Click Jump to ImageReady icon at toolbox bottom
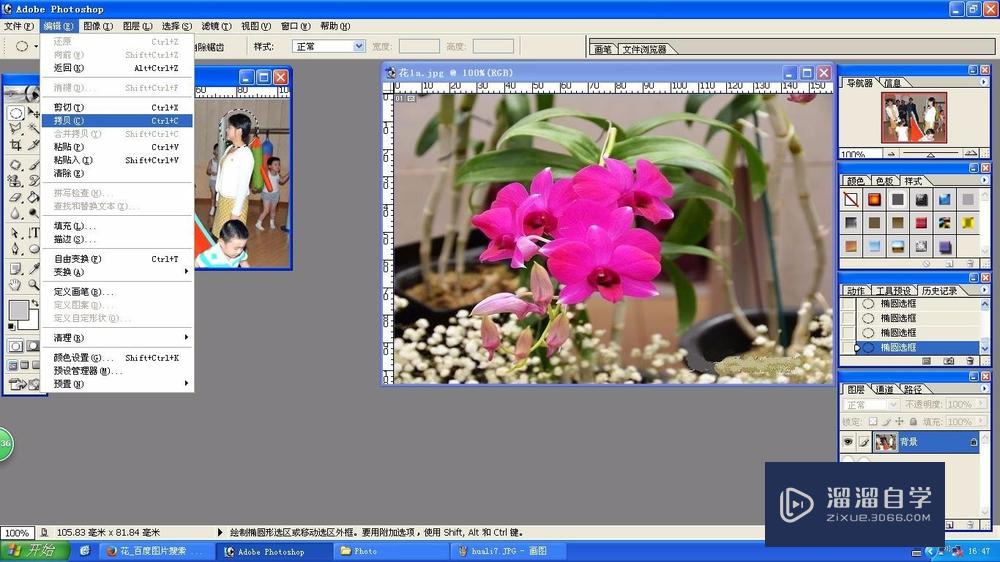Screen dimensions: 1000x562 tap(23, 384)
